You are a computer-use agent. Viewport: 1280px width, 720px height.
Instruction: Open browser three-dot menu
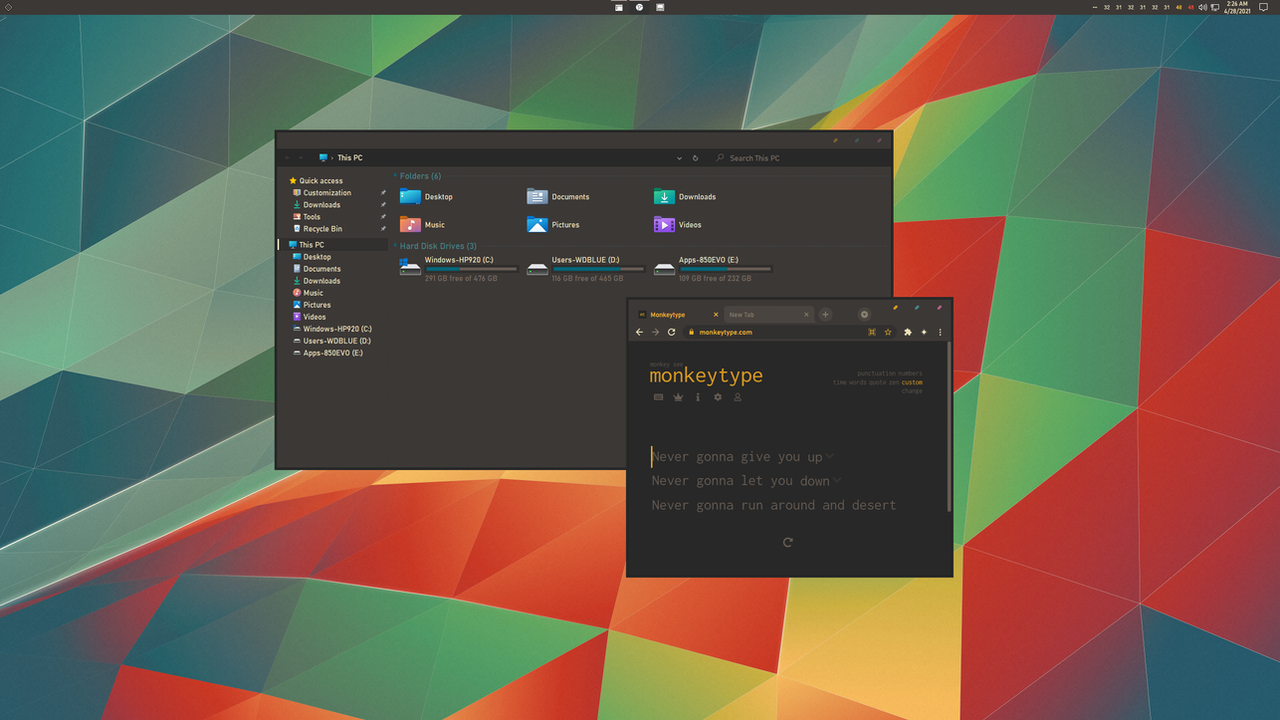pyautogui.click(x=940, y=332)
